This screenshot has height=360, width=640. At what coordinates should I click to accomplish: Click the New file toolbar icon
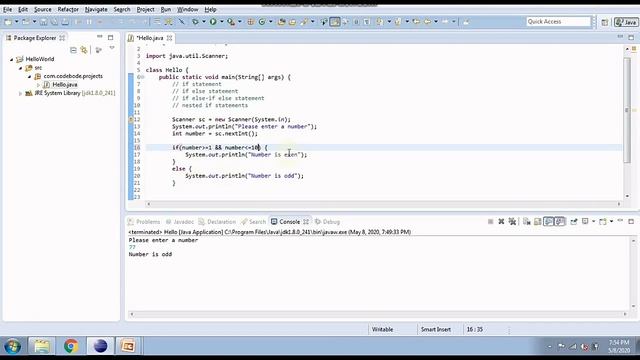click(8, 22)
